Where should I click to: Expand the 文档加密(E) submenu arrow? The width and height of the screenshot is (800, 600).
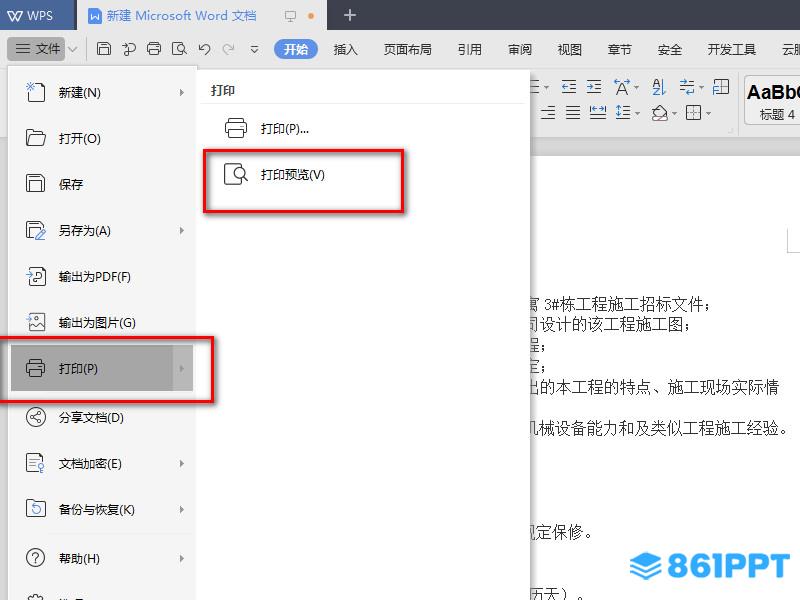pos(182,463)
